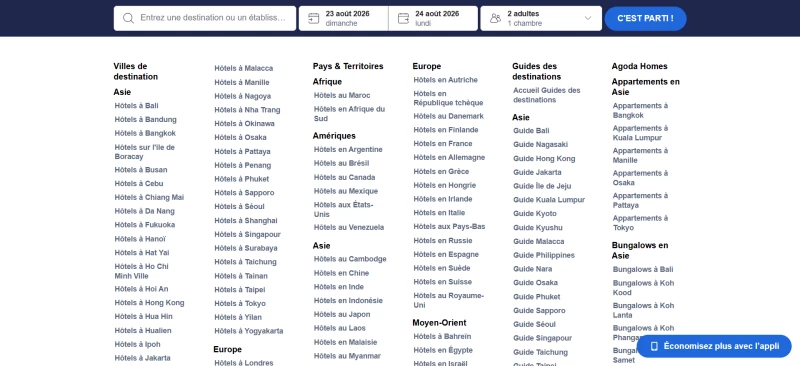Select Hôtels à Séoul
Image resolution: width=800 pixels, height=366 pixels.
coord(239,207)
